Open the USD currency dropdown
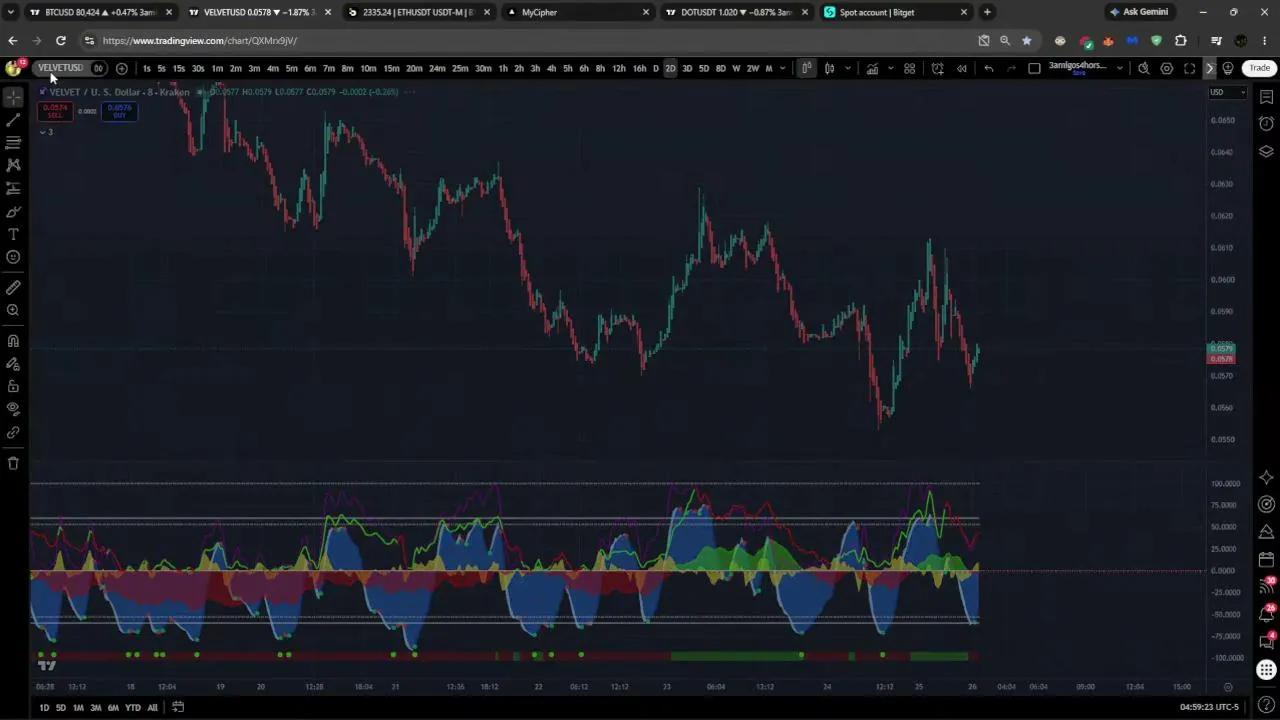 [1228, 92]
